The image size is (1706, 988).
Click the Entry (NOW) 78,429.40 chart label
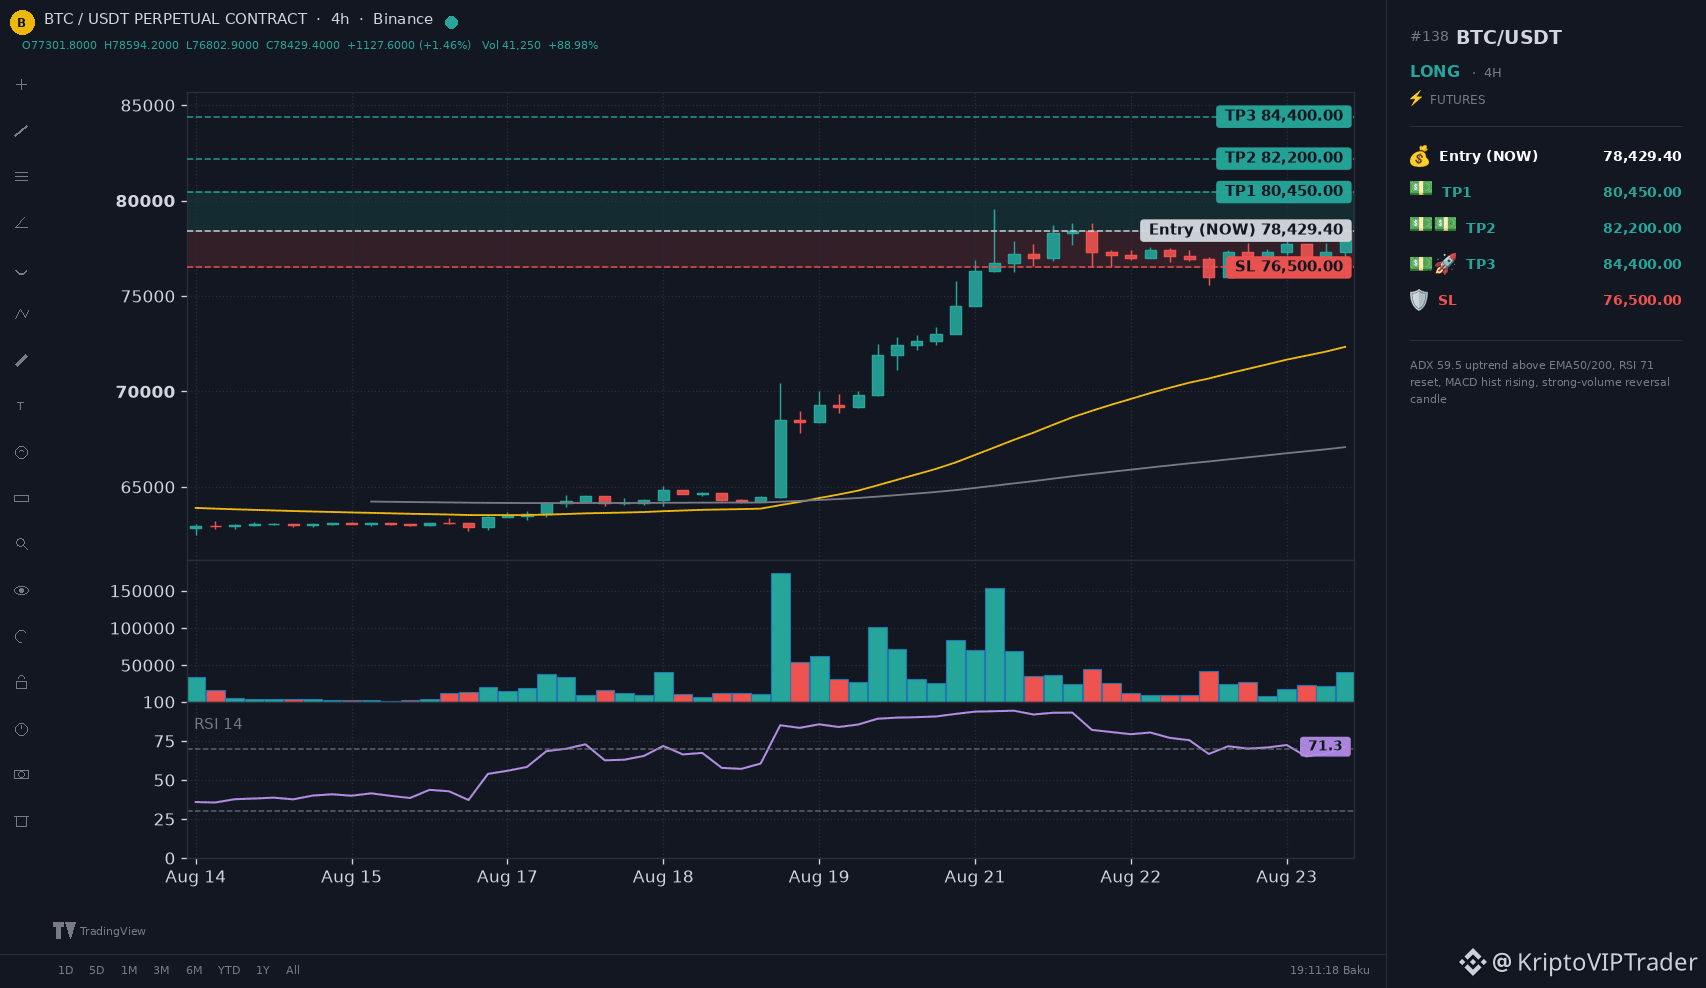click(1246, 230)
